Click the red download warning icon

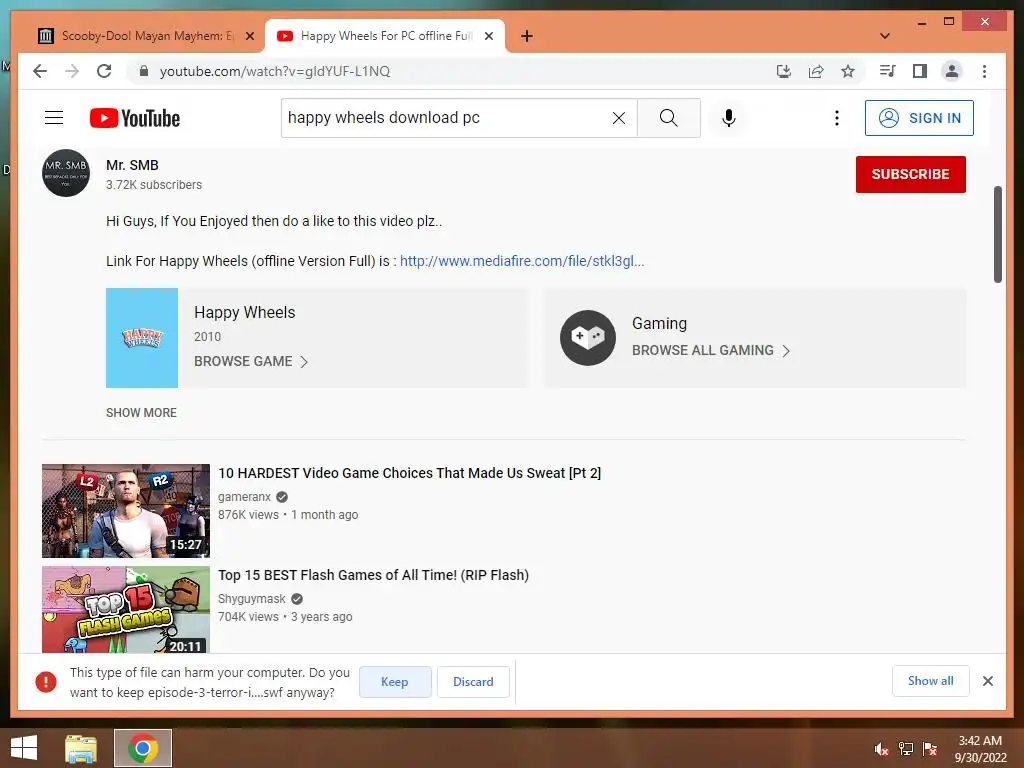[46, 682]
